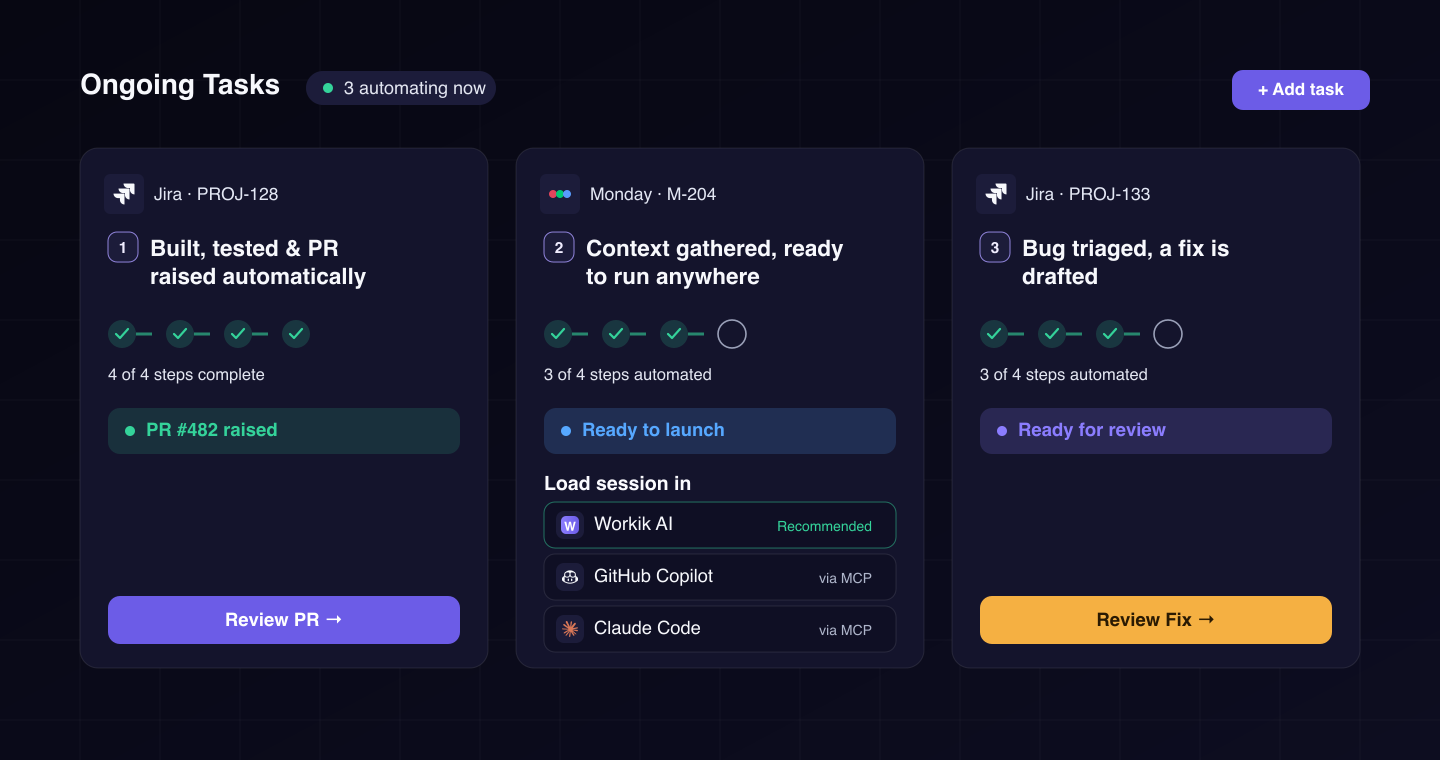
Task: Click the Claude Code starburst icon
Action: tap(570, 629)
